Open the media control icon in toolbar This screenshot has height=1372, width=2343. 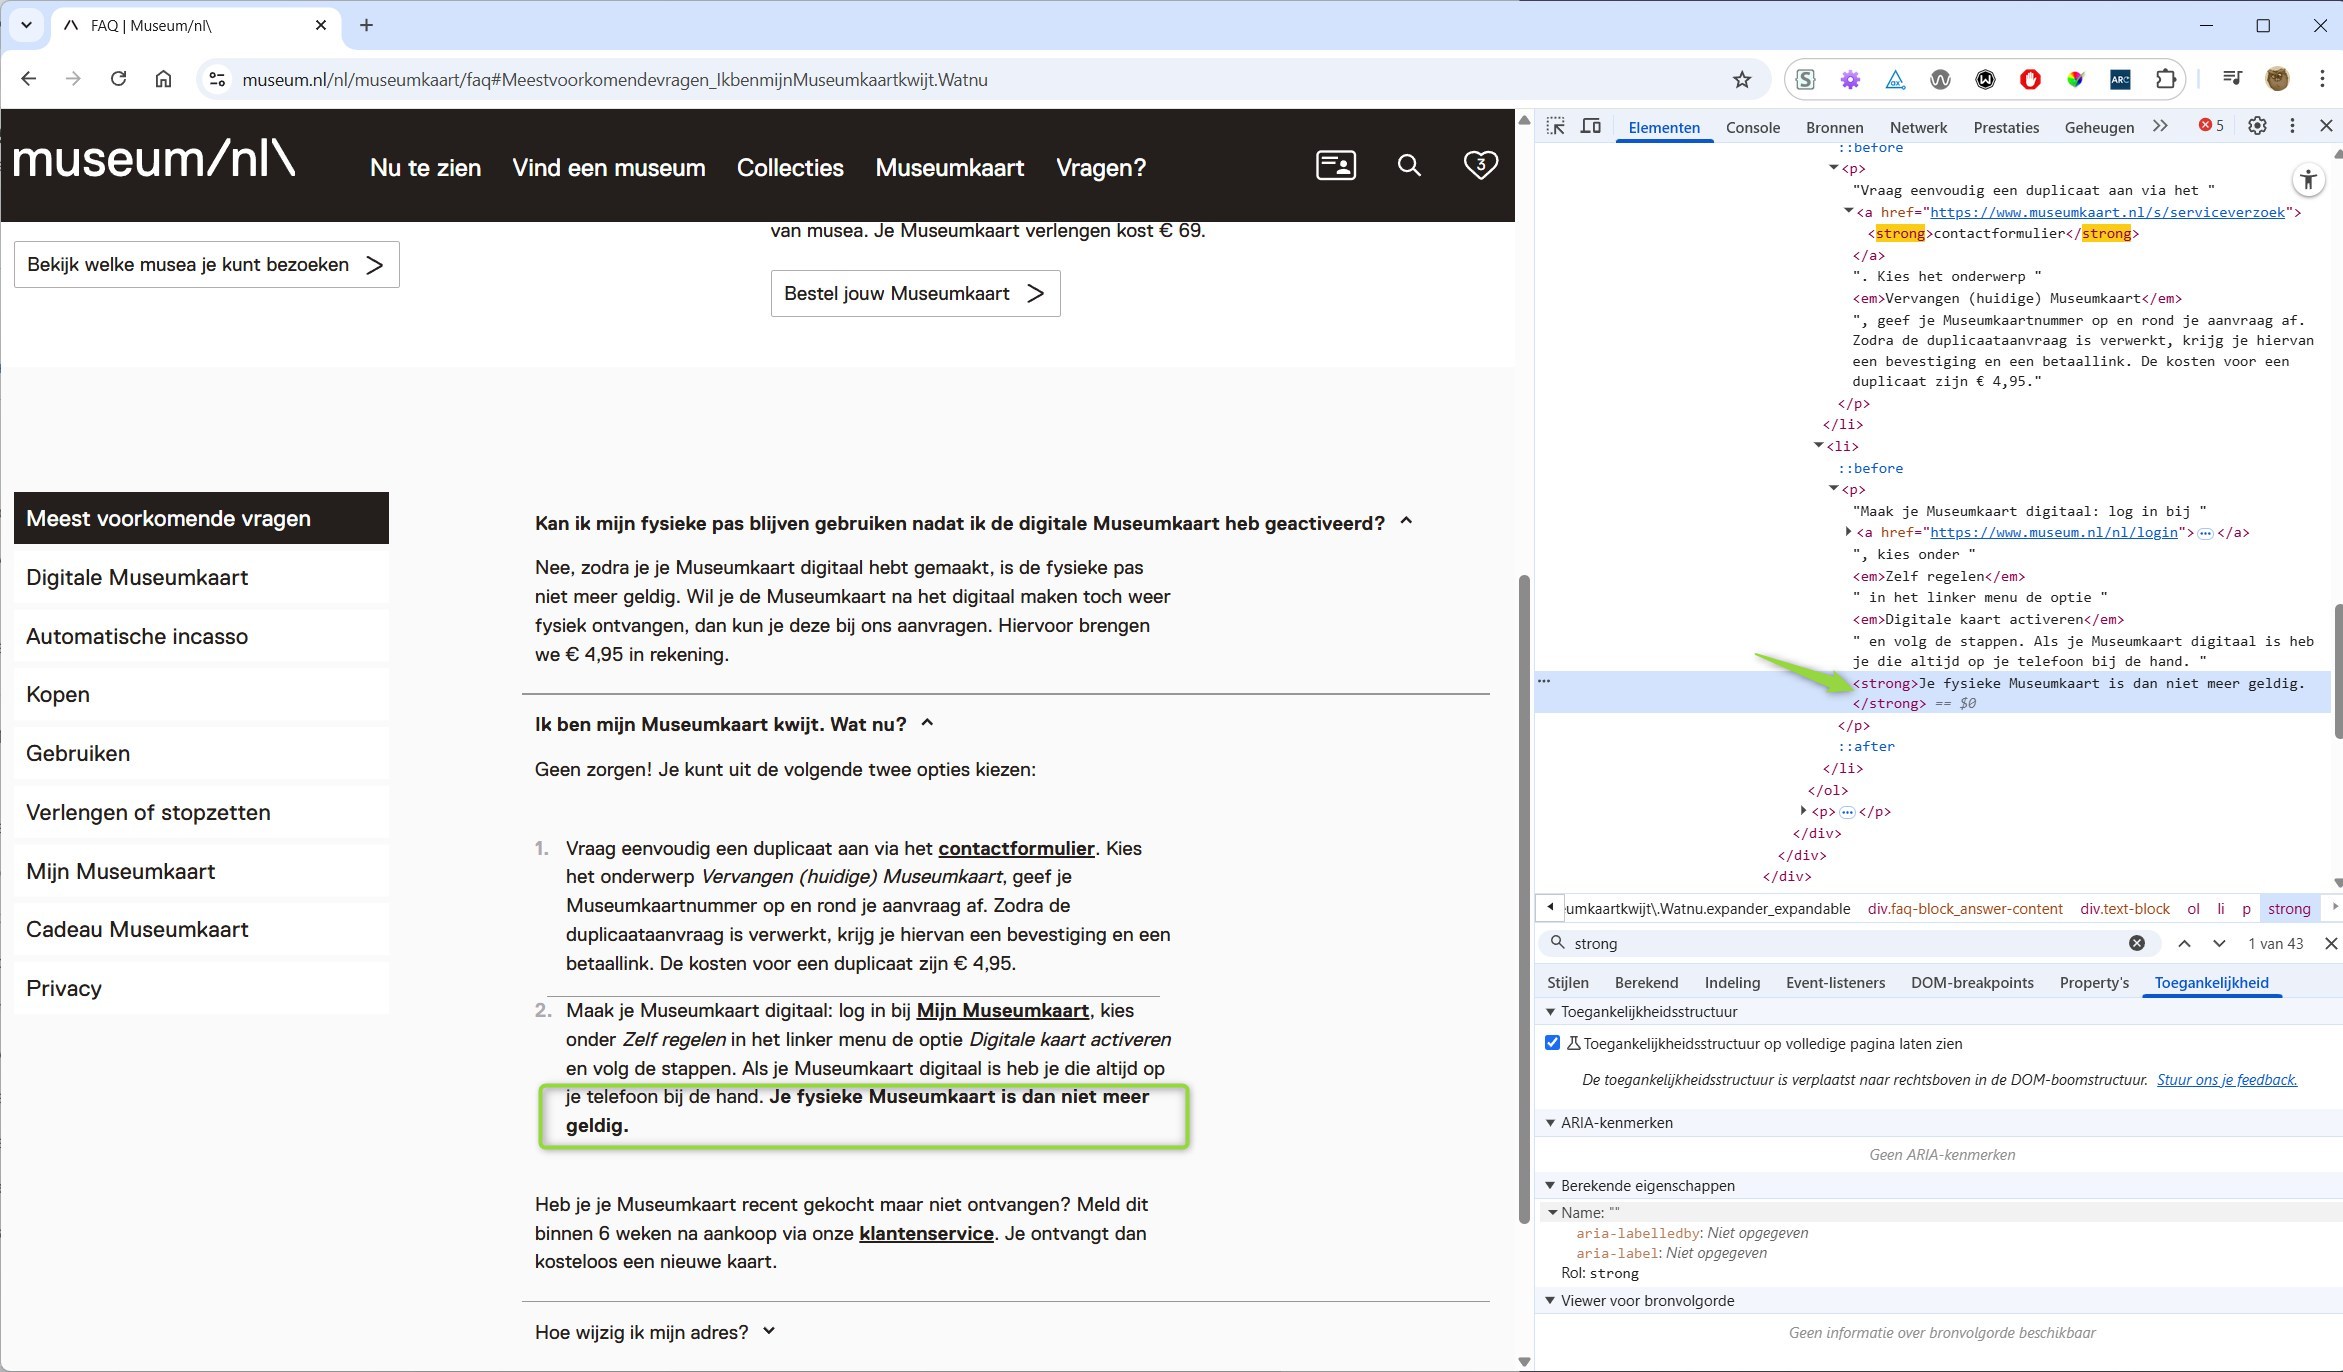[x=2232, y=79]
